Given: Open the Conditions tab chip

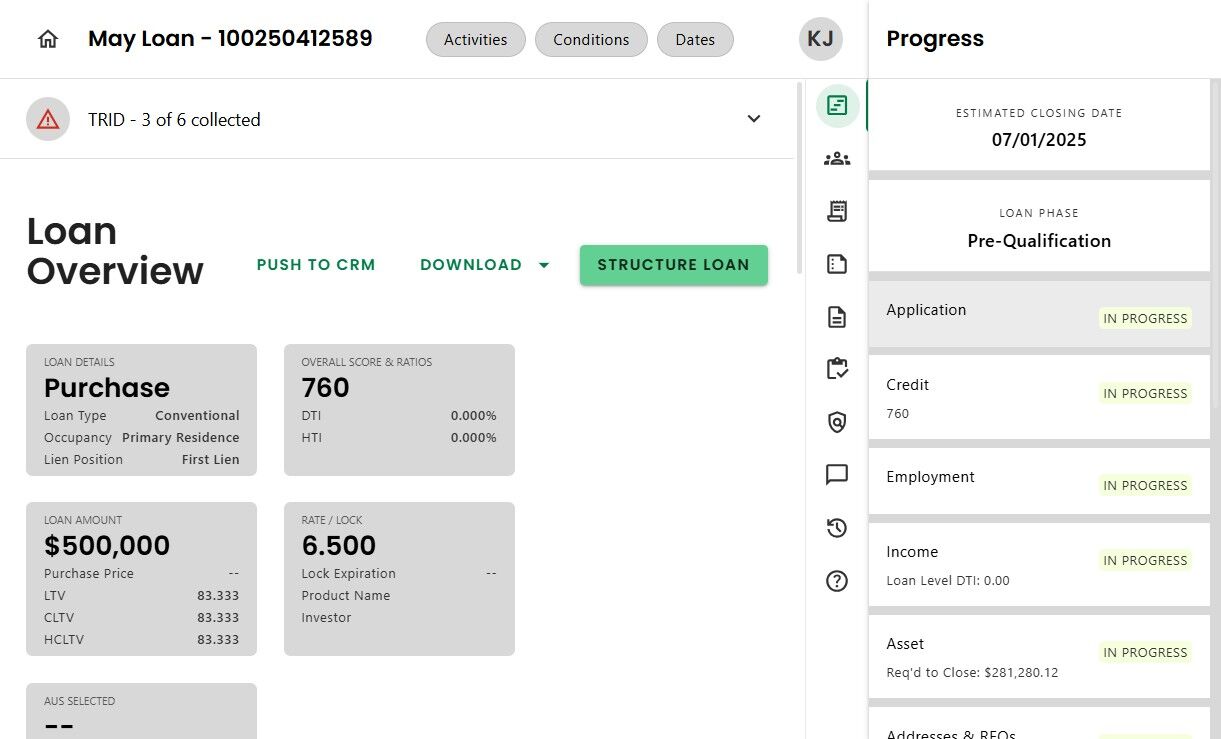Looking at the screenshot, I should (591, 40).
